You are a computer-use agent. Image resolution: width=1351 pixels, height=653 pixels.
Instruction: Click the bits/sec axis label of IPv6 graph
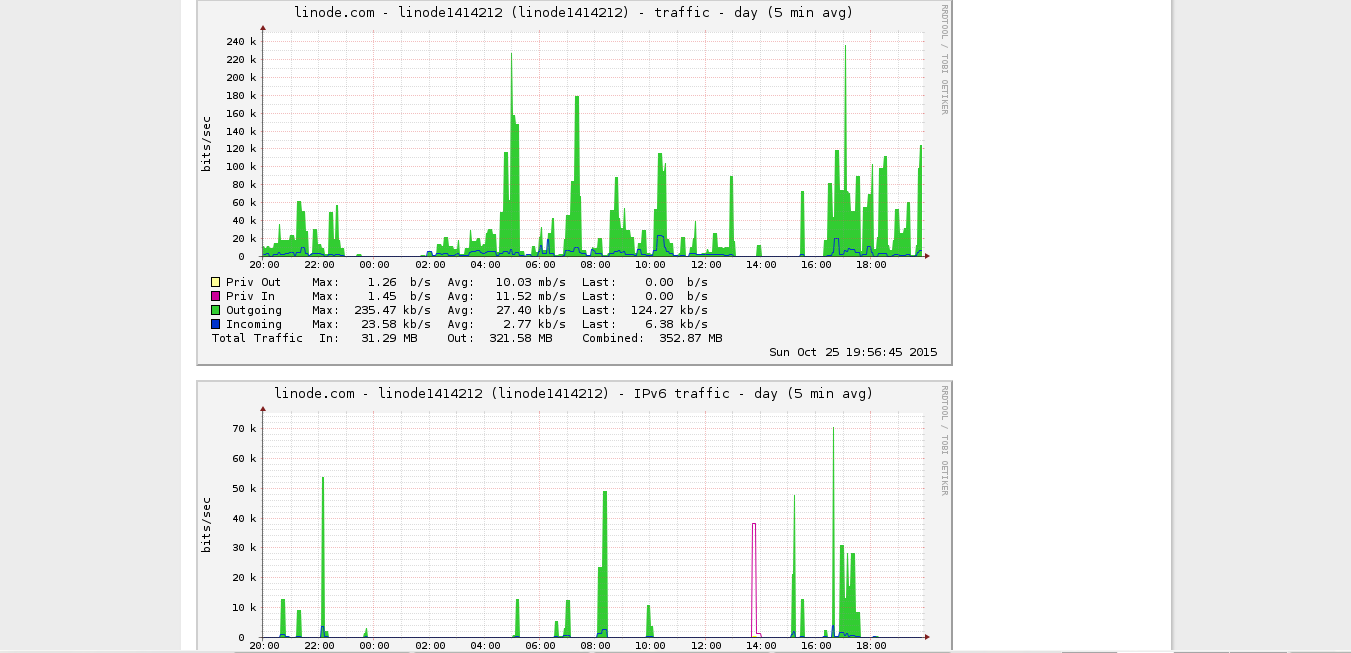(x=207, y=525)
